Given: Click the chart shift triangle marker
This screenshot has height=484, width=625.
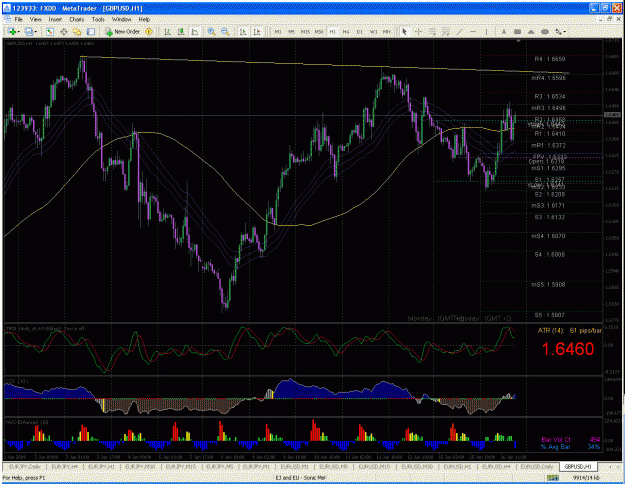Looking at the screenshot, I should coord(518,41).
